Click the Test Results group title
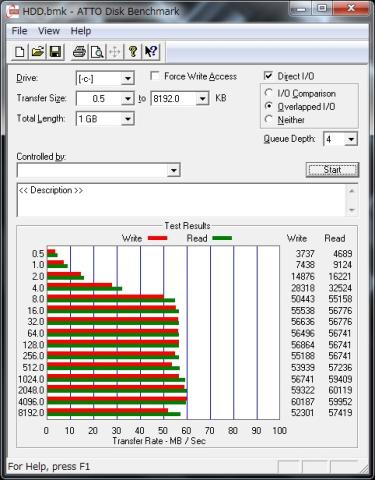This screenshot has width=375, height=480. pyautogui.click(x=187, y=226)
